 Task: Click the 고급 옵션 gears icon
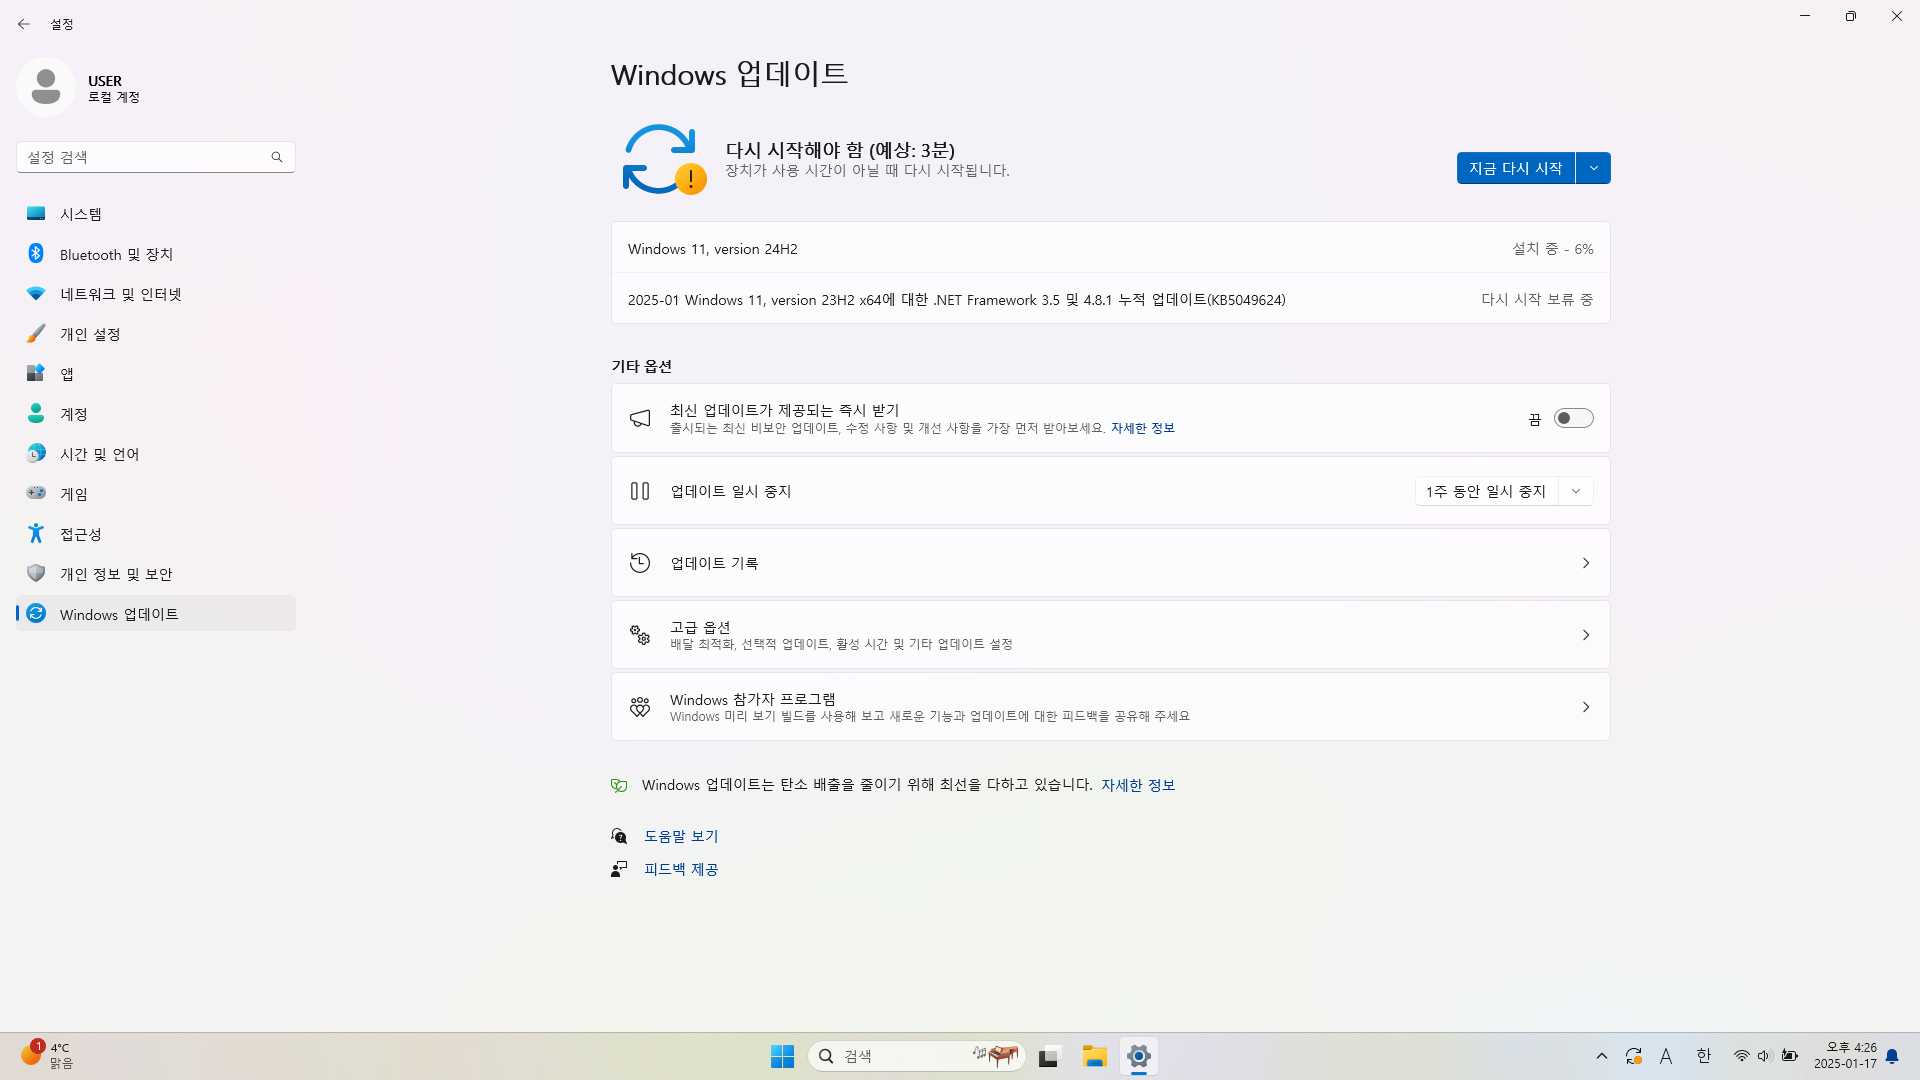(640, 635)
